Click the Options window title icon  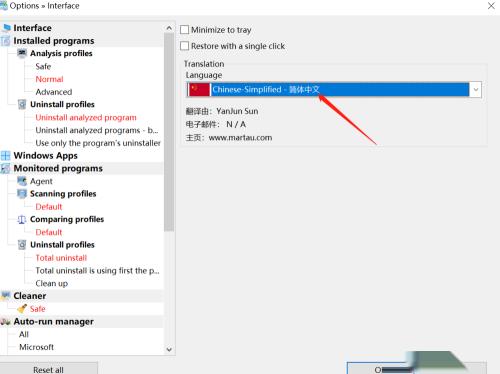pos(4,6)
